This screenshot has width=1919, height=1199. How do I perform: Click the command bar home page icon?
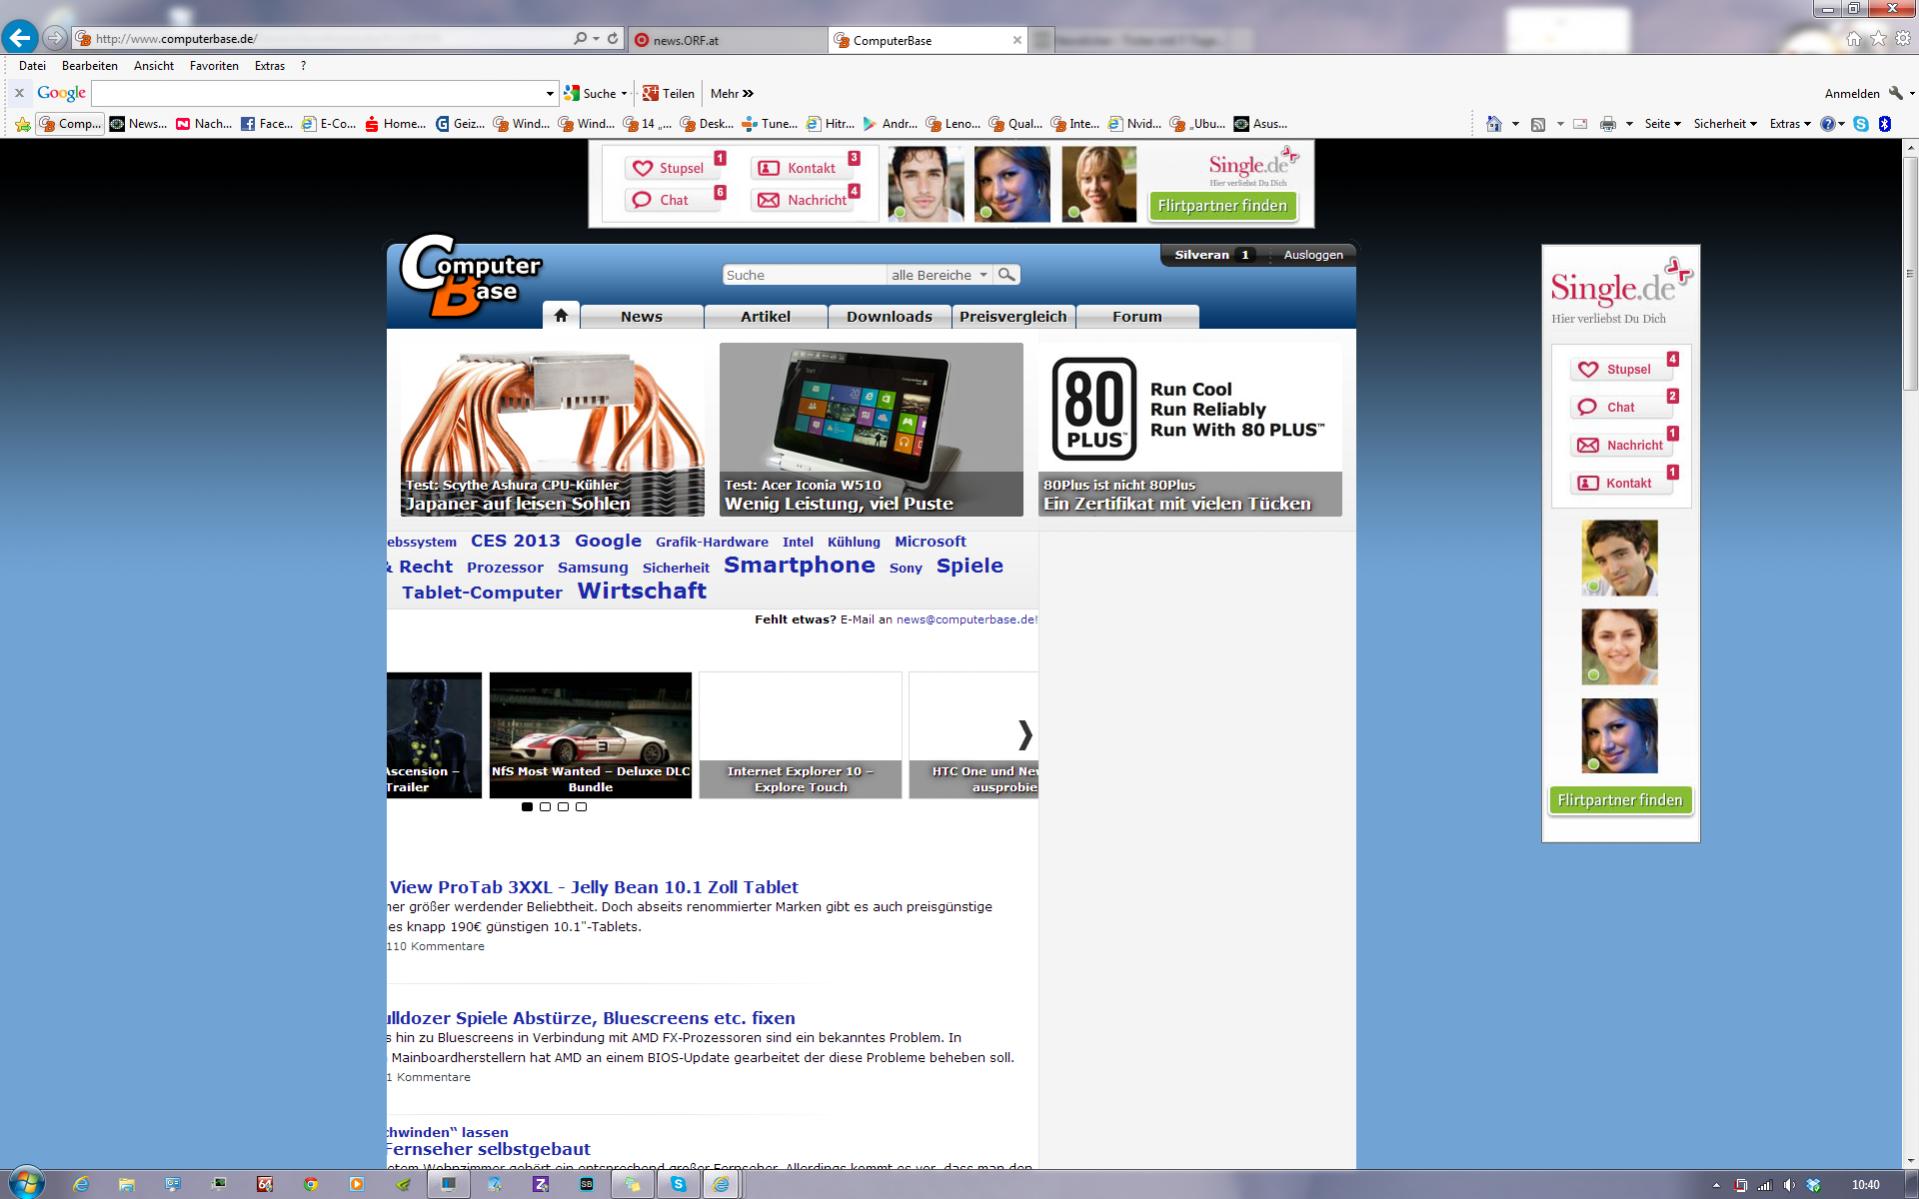tap(1494, 124)
